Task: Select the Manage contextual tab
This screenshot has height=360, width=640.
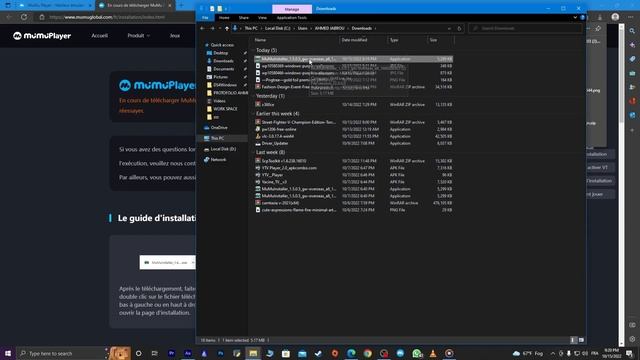Action: 292,9
